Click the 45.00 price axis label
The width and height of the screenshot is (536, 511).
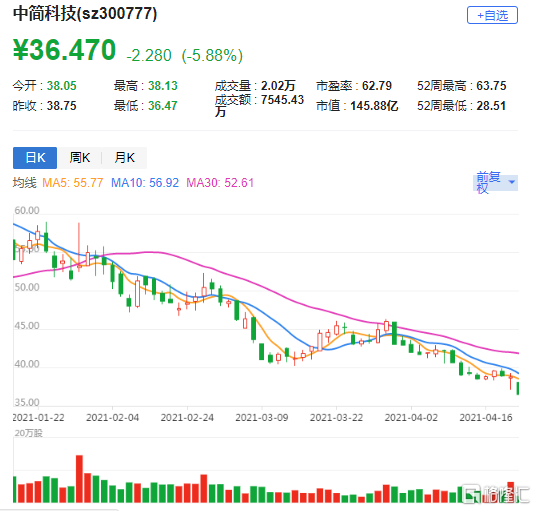pyautogui.click(x=27, y=326)
